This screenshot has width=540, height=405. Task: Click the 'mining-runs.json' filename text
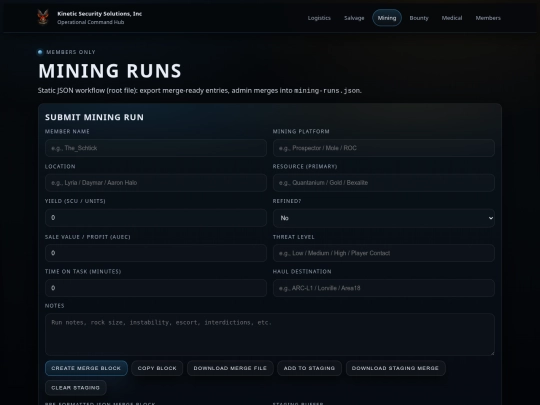(327, 91)
